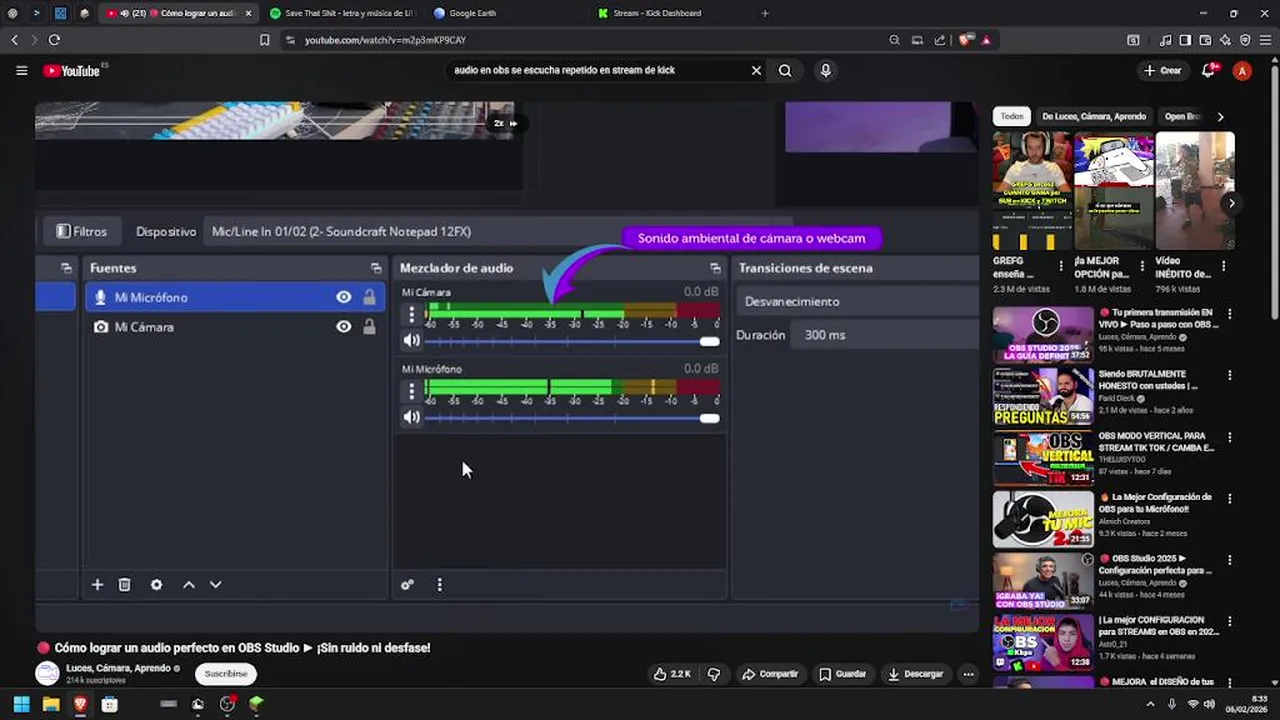Select De Luces, Cámara, Aprendo chip
This screenshot has width=1280, height=720.
1094,116
